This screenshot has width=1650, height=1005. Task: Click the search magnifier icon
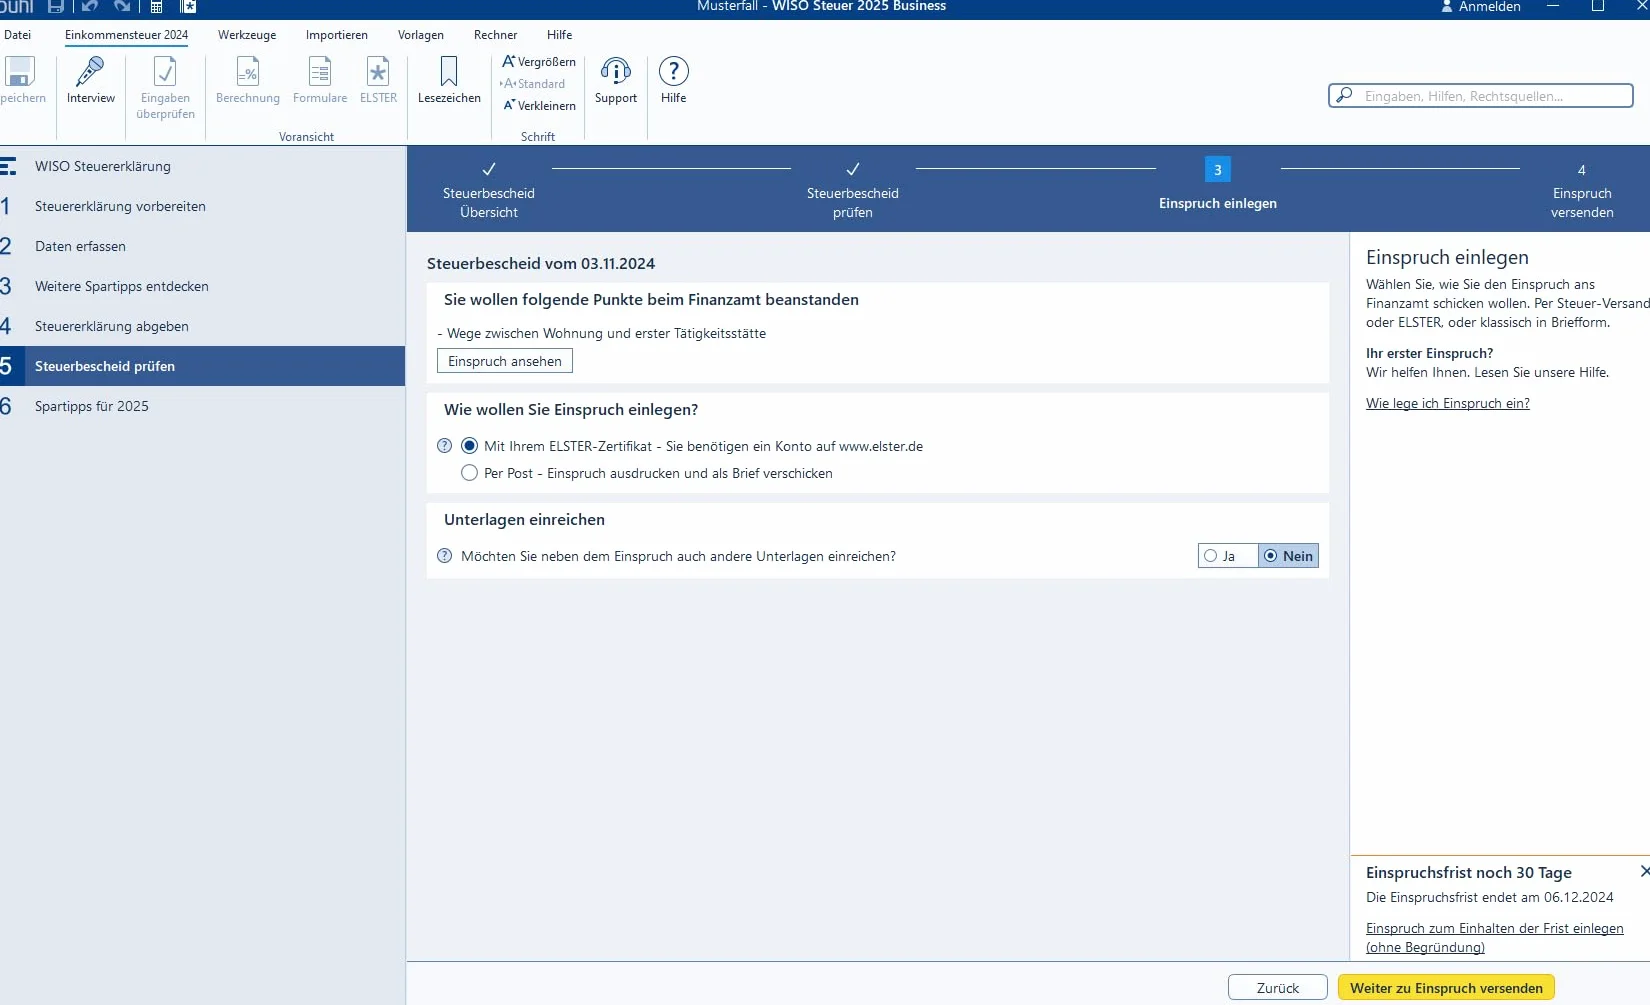(1345, 95)
